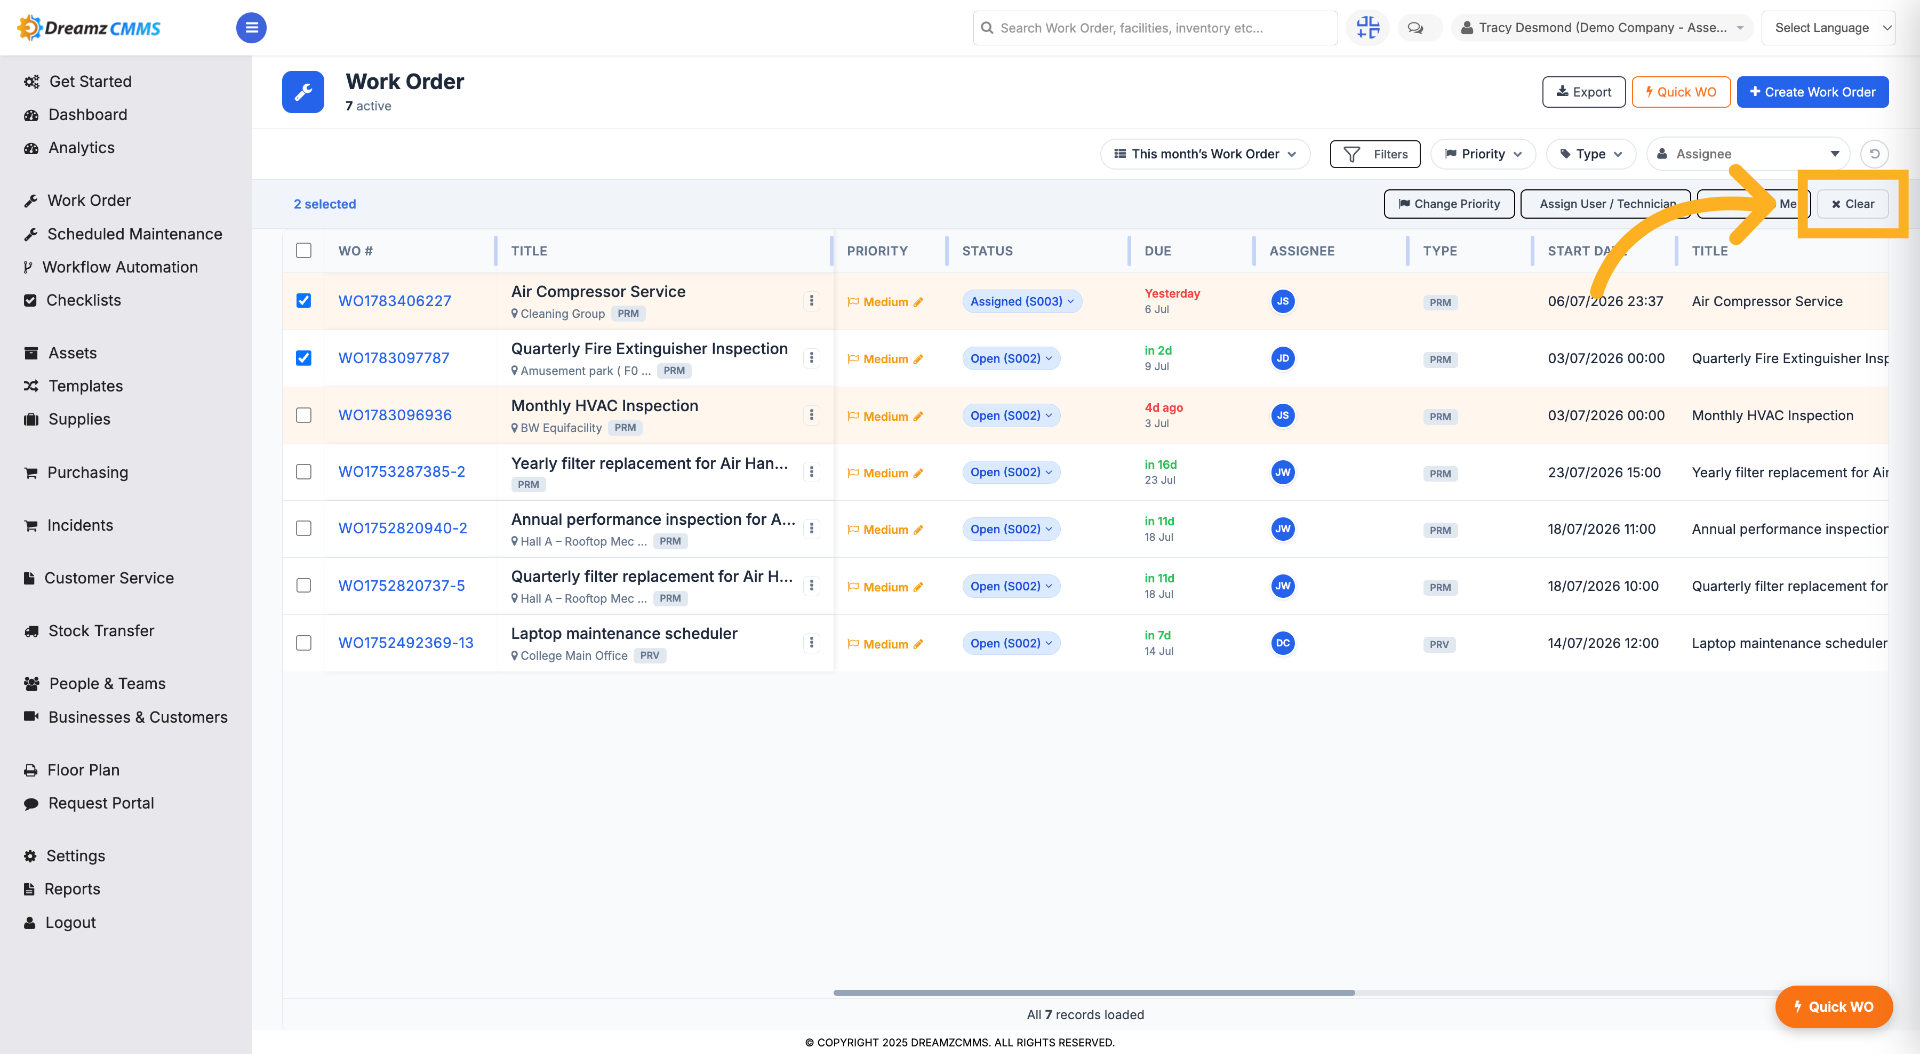The width and height of the screenshot is (1920, 1054).
Task: Click JW avatar on Annual performance inspection row
Action: [1283, 529]
